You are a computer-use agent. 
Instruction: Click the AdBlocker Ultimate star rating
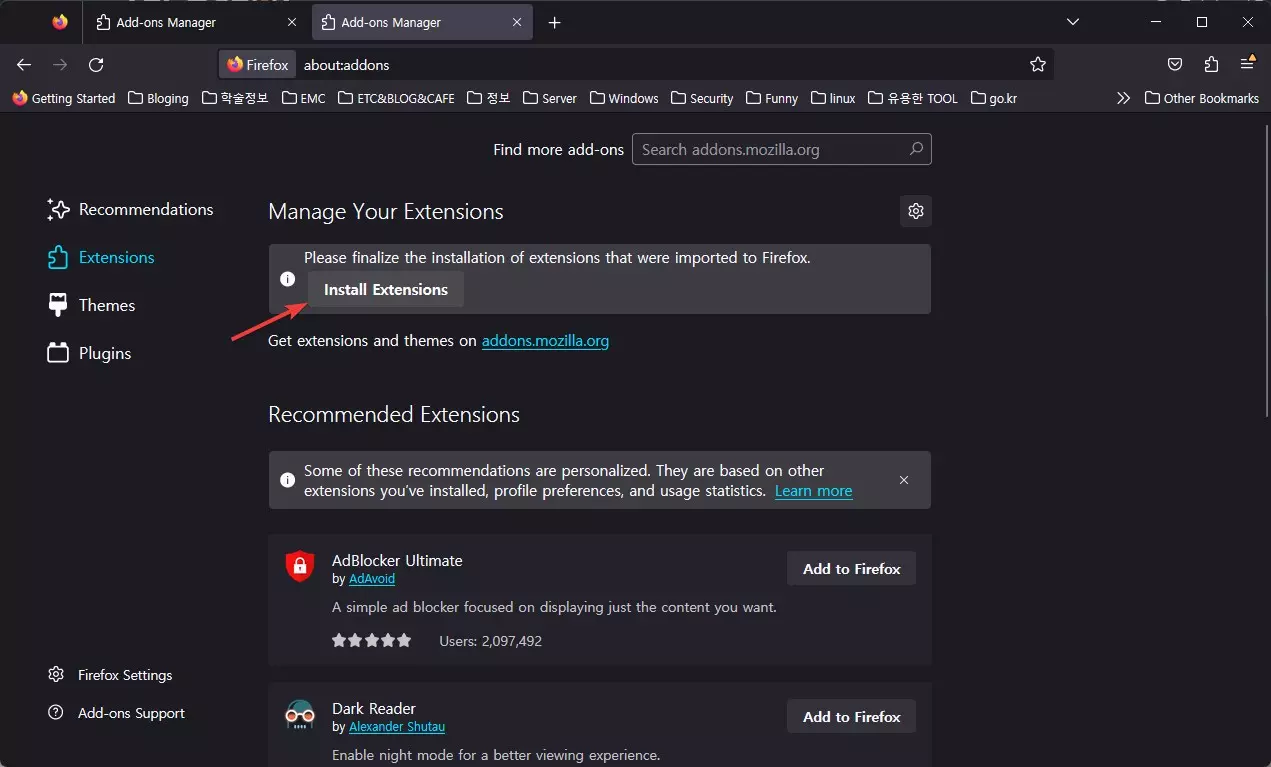(x=371, y=641)
